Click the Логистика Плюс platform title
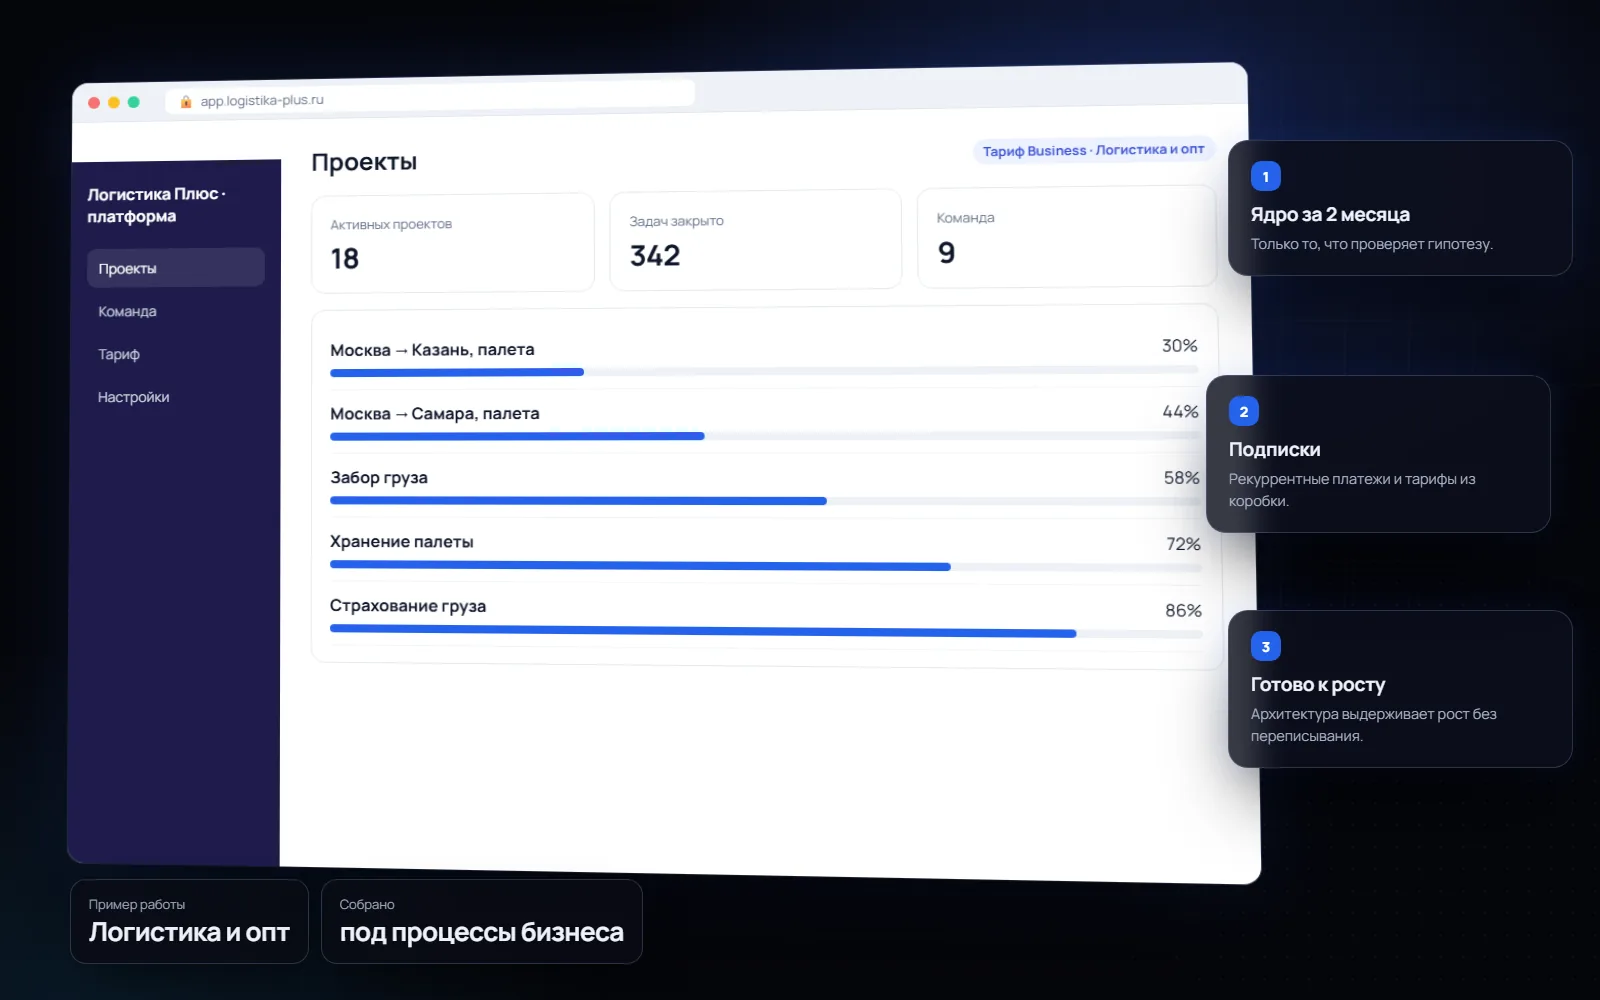 (x=156, y=205)
